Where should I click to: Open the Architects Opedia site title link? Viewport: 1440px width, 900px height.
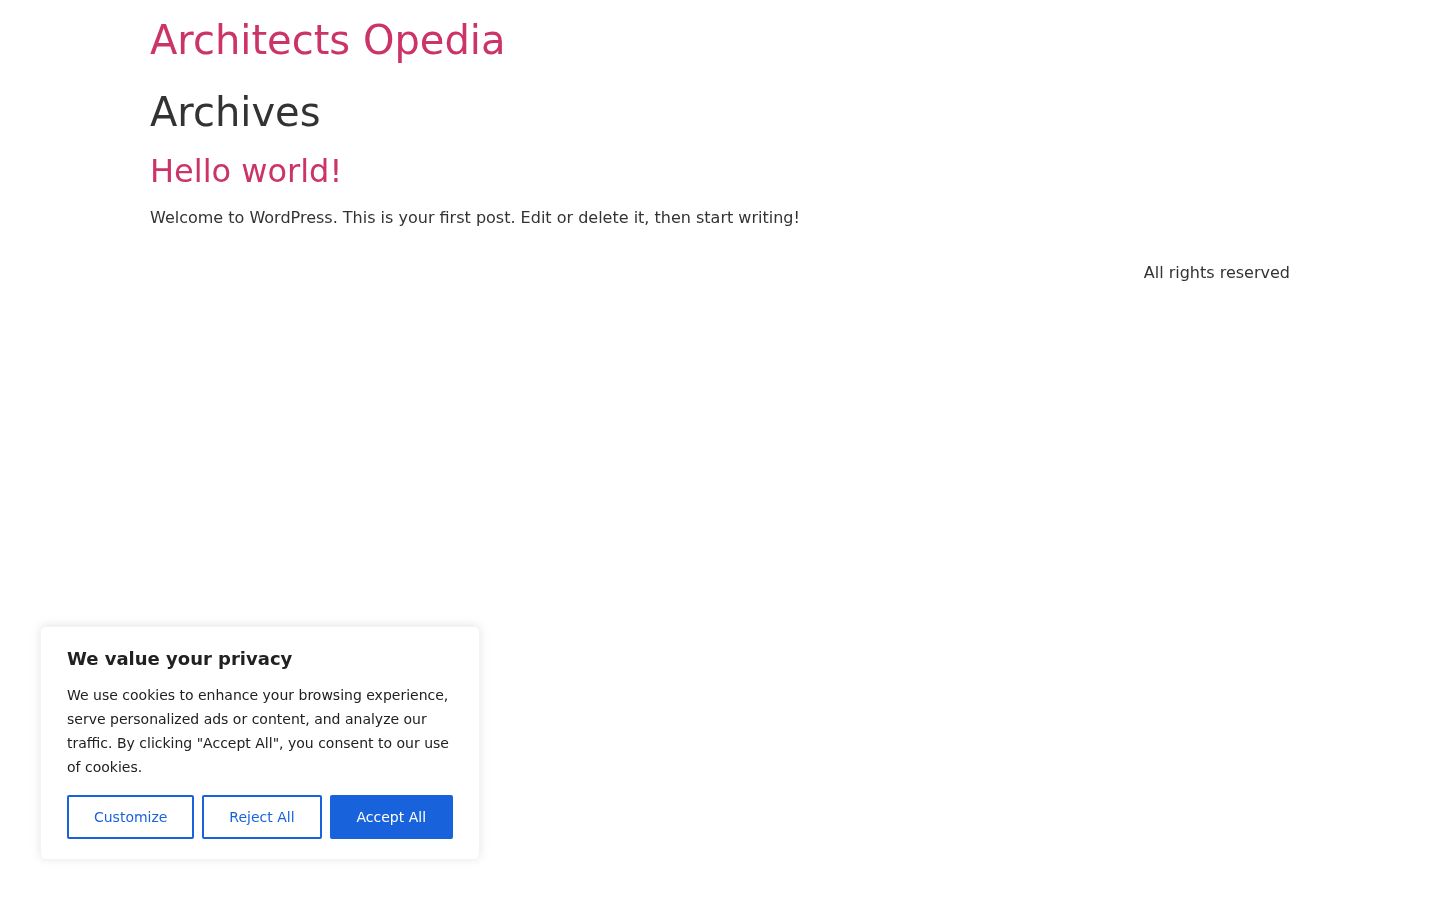coord(327,41)
